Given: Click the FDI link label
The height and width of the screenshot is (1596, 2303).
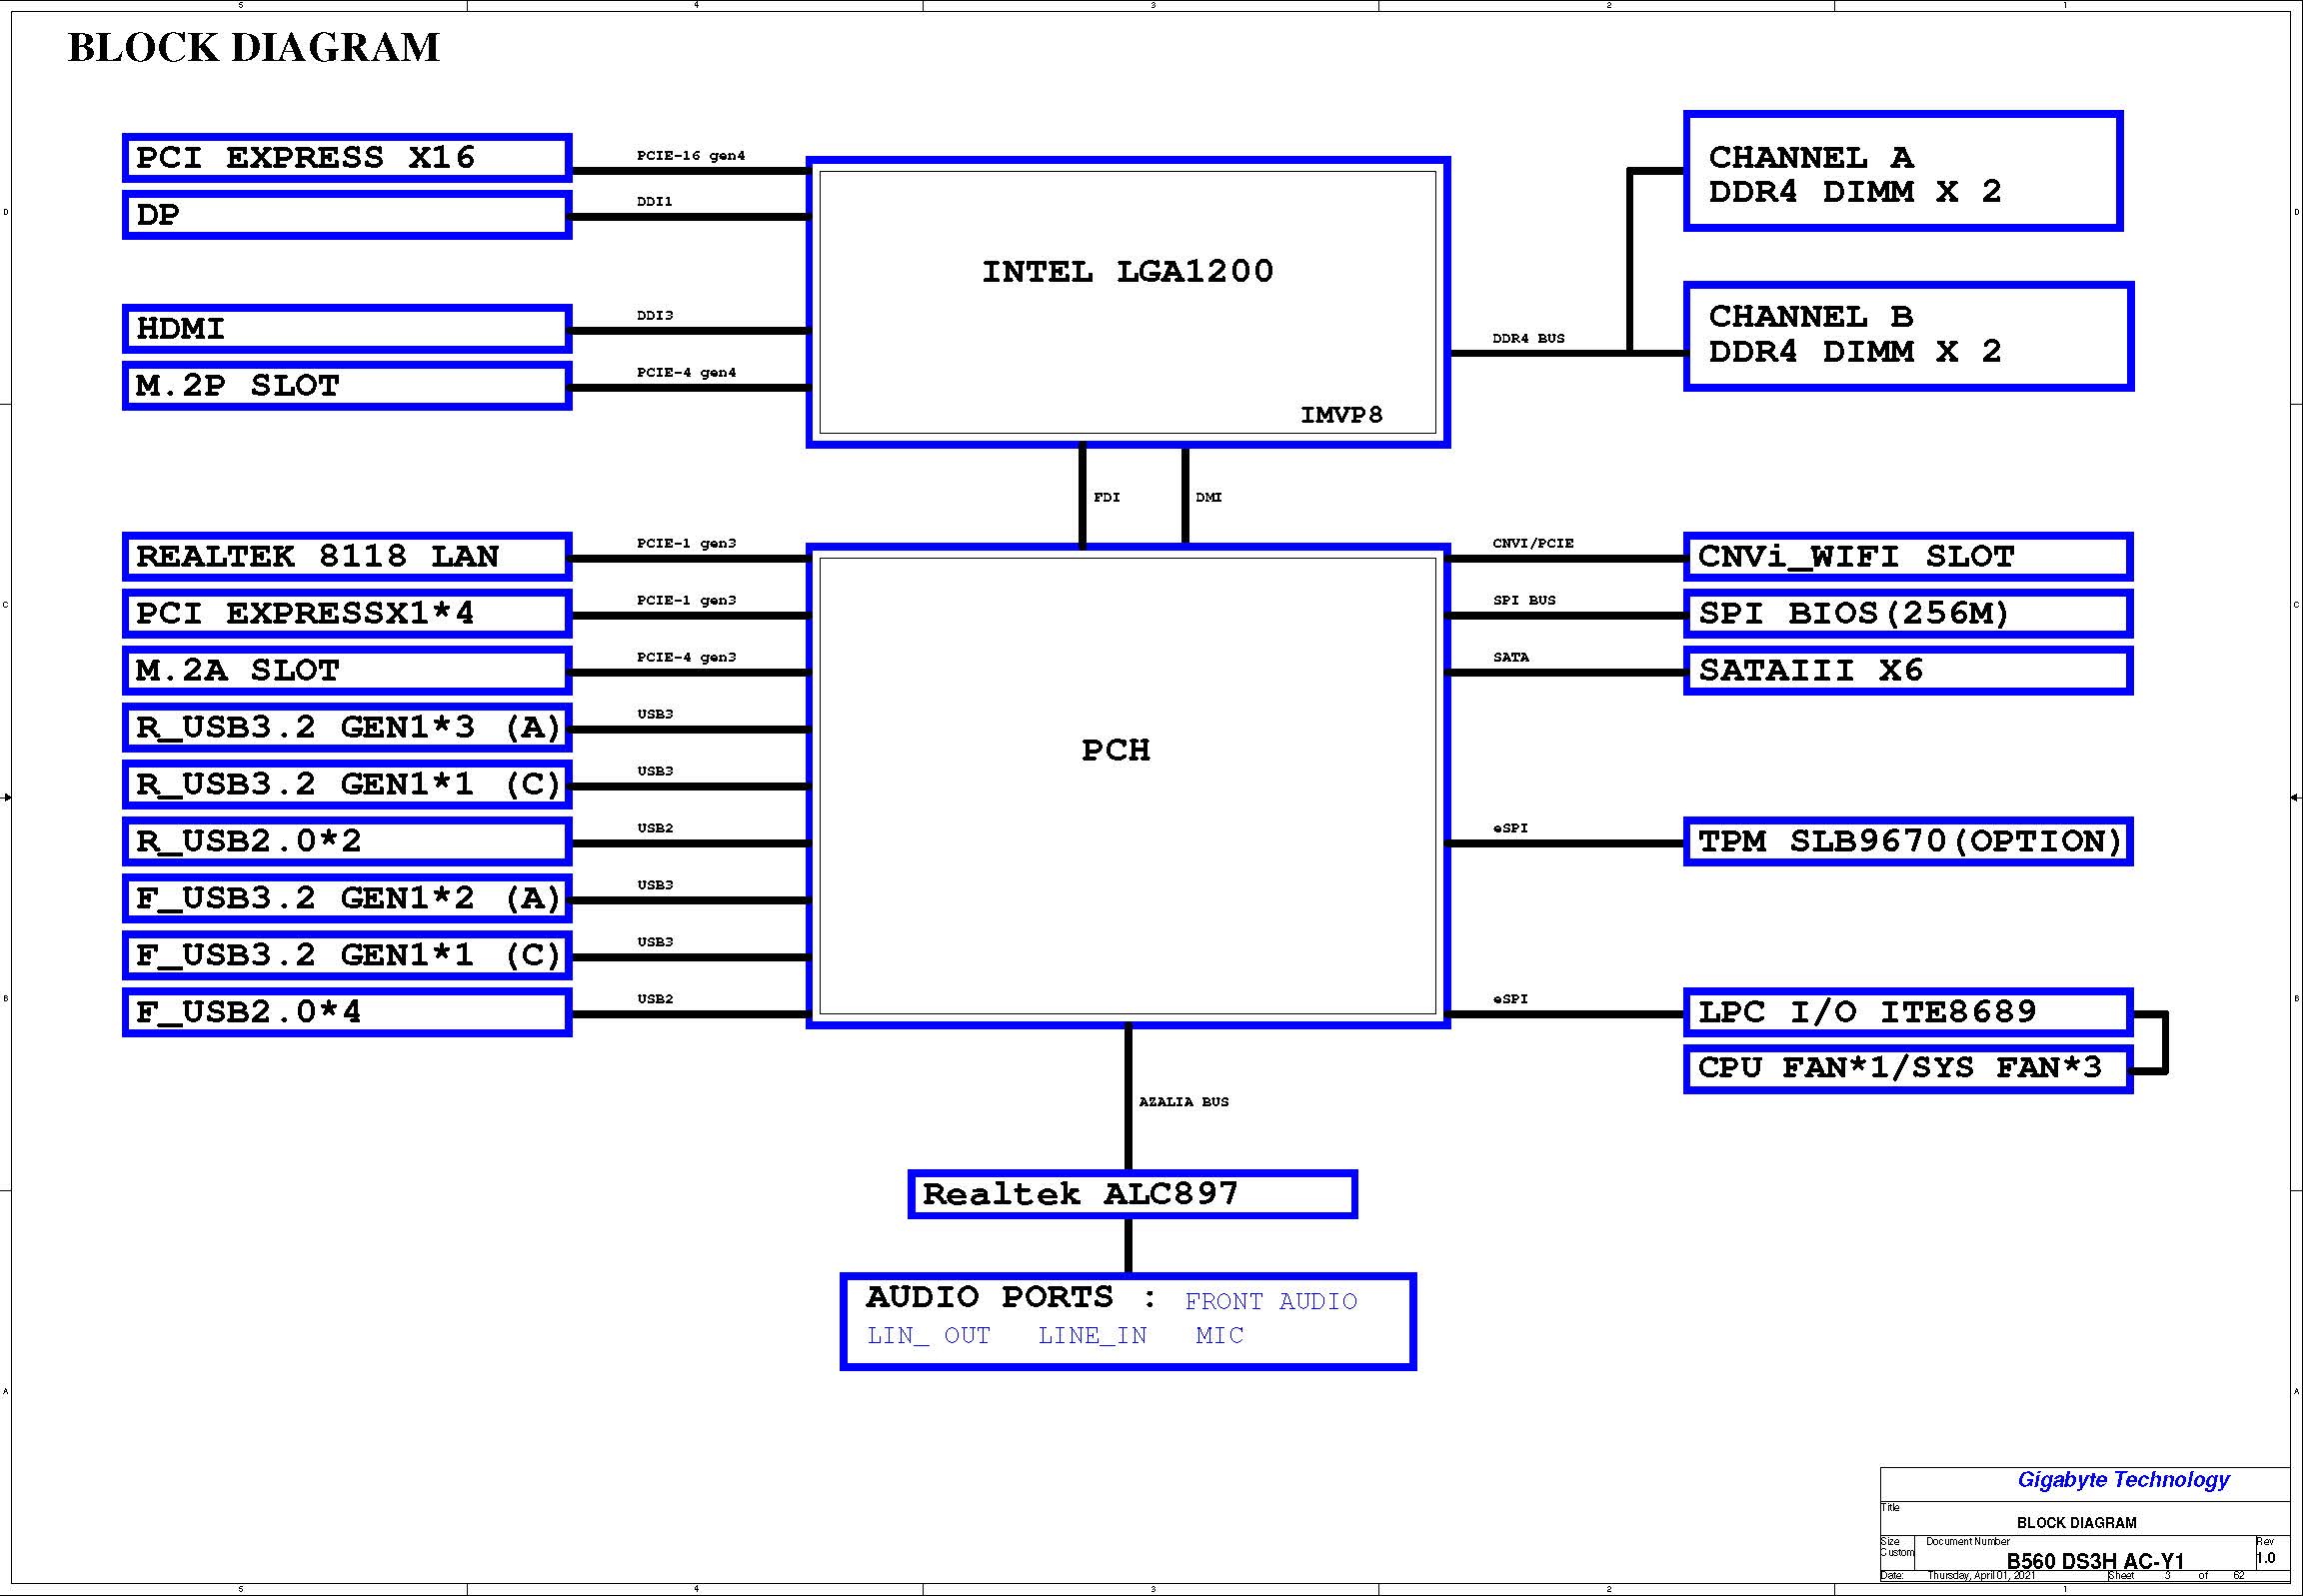Looking at the screenshot, I should tap(1106, 497).
